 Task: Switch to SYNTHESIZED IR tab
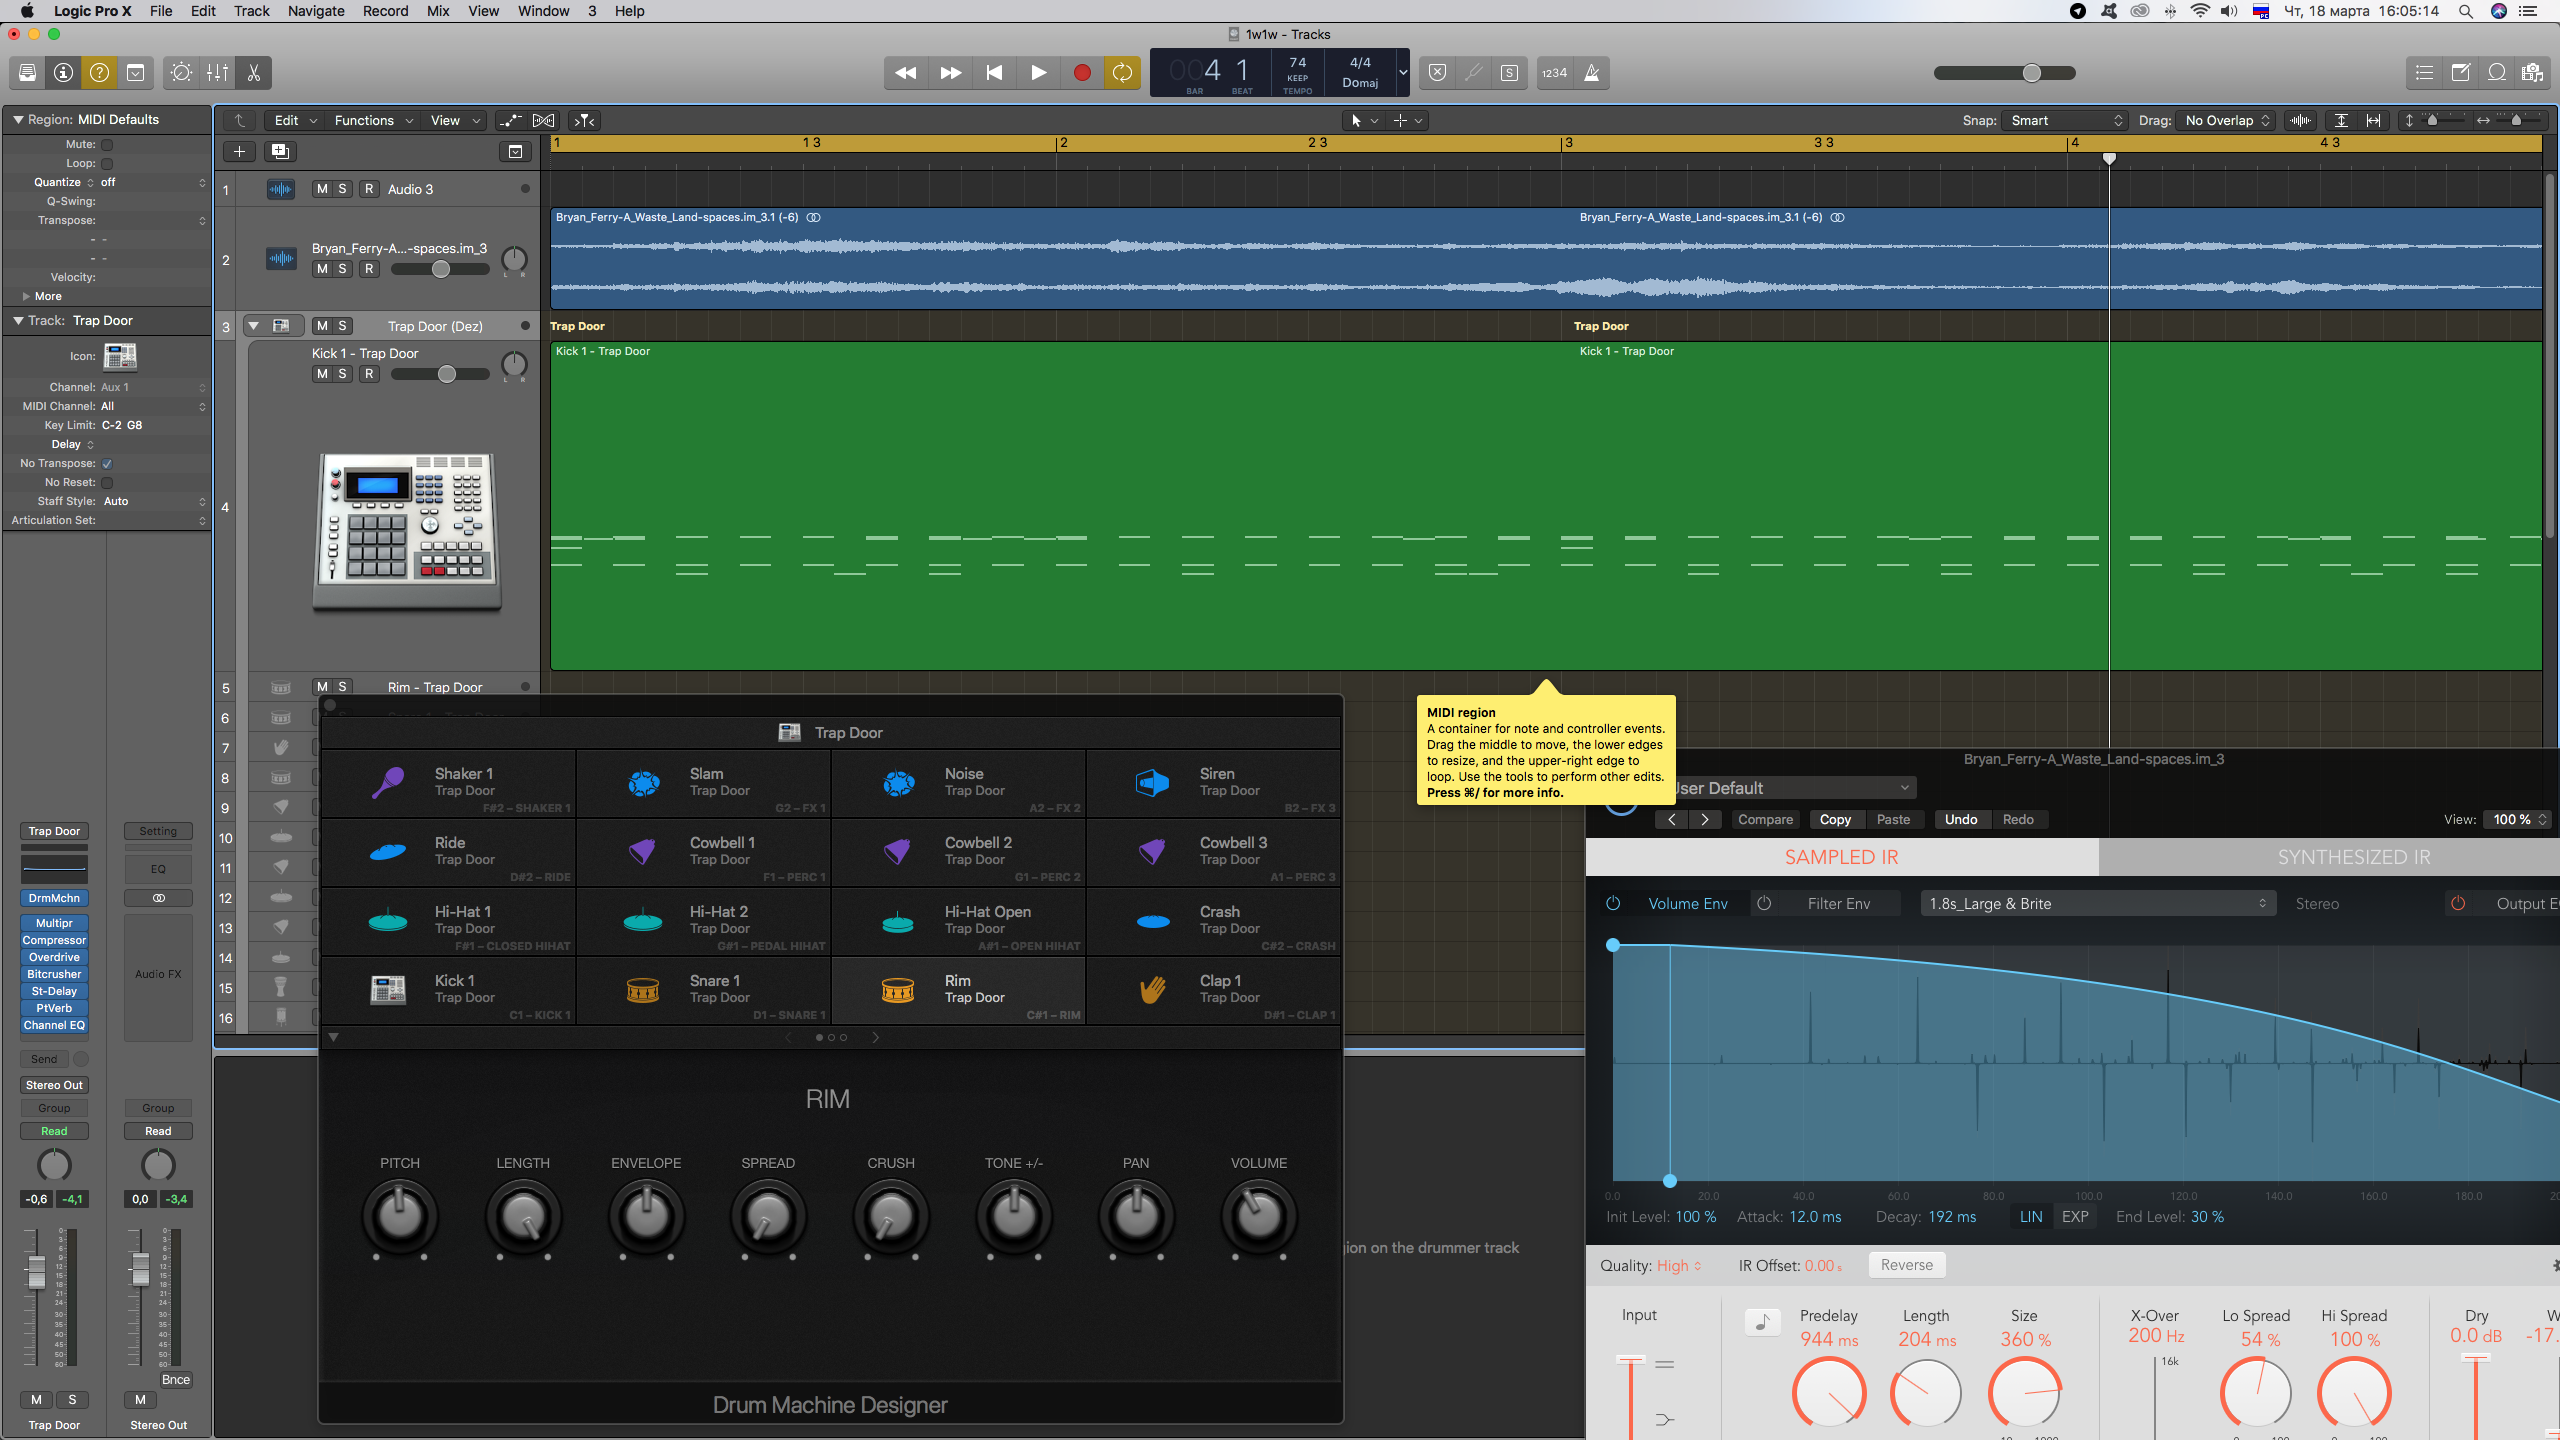[2353, 858]
